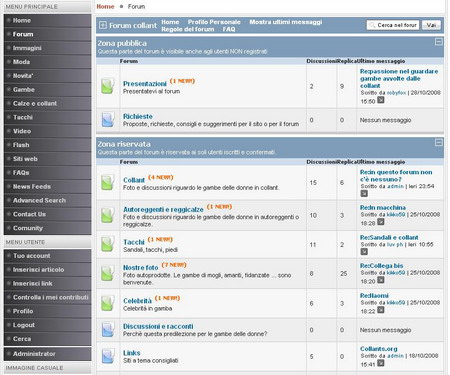Open the Collant forum link
This screenshot has height=375, width=450.
pos(134,180)
